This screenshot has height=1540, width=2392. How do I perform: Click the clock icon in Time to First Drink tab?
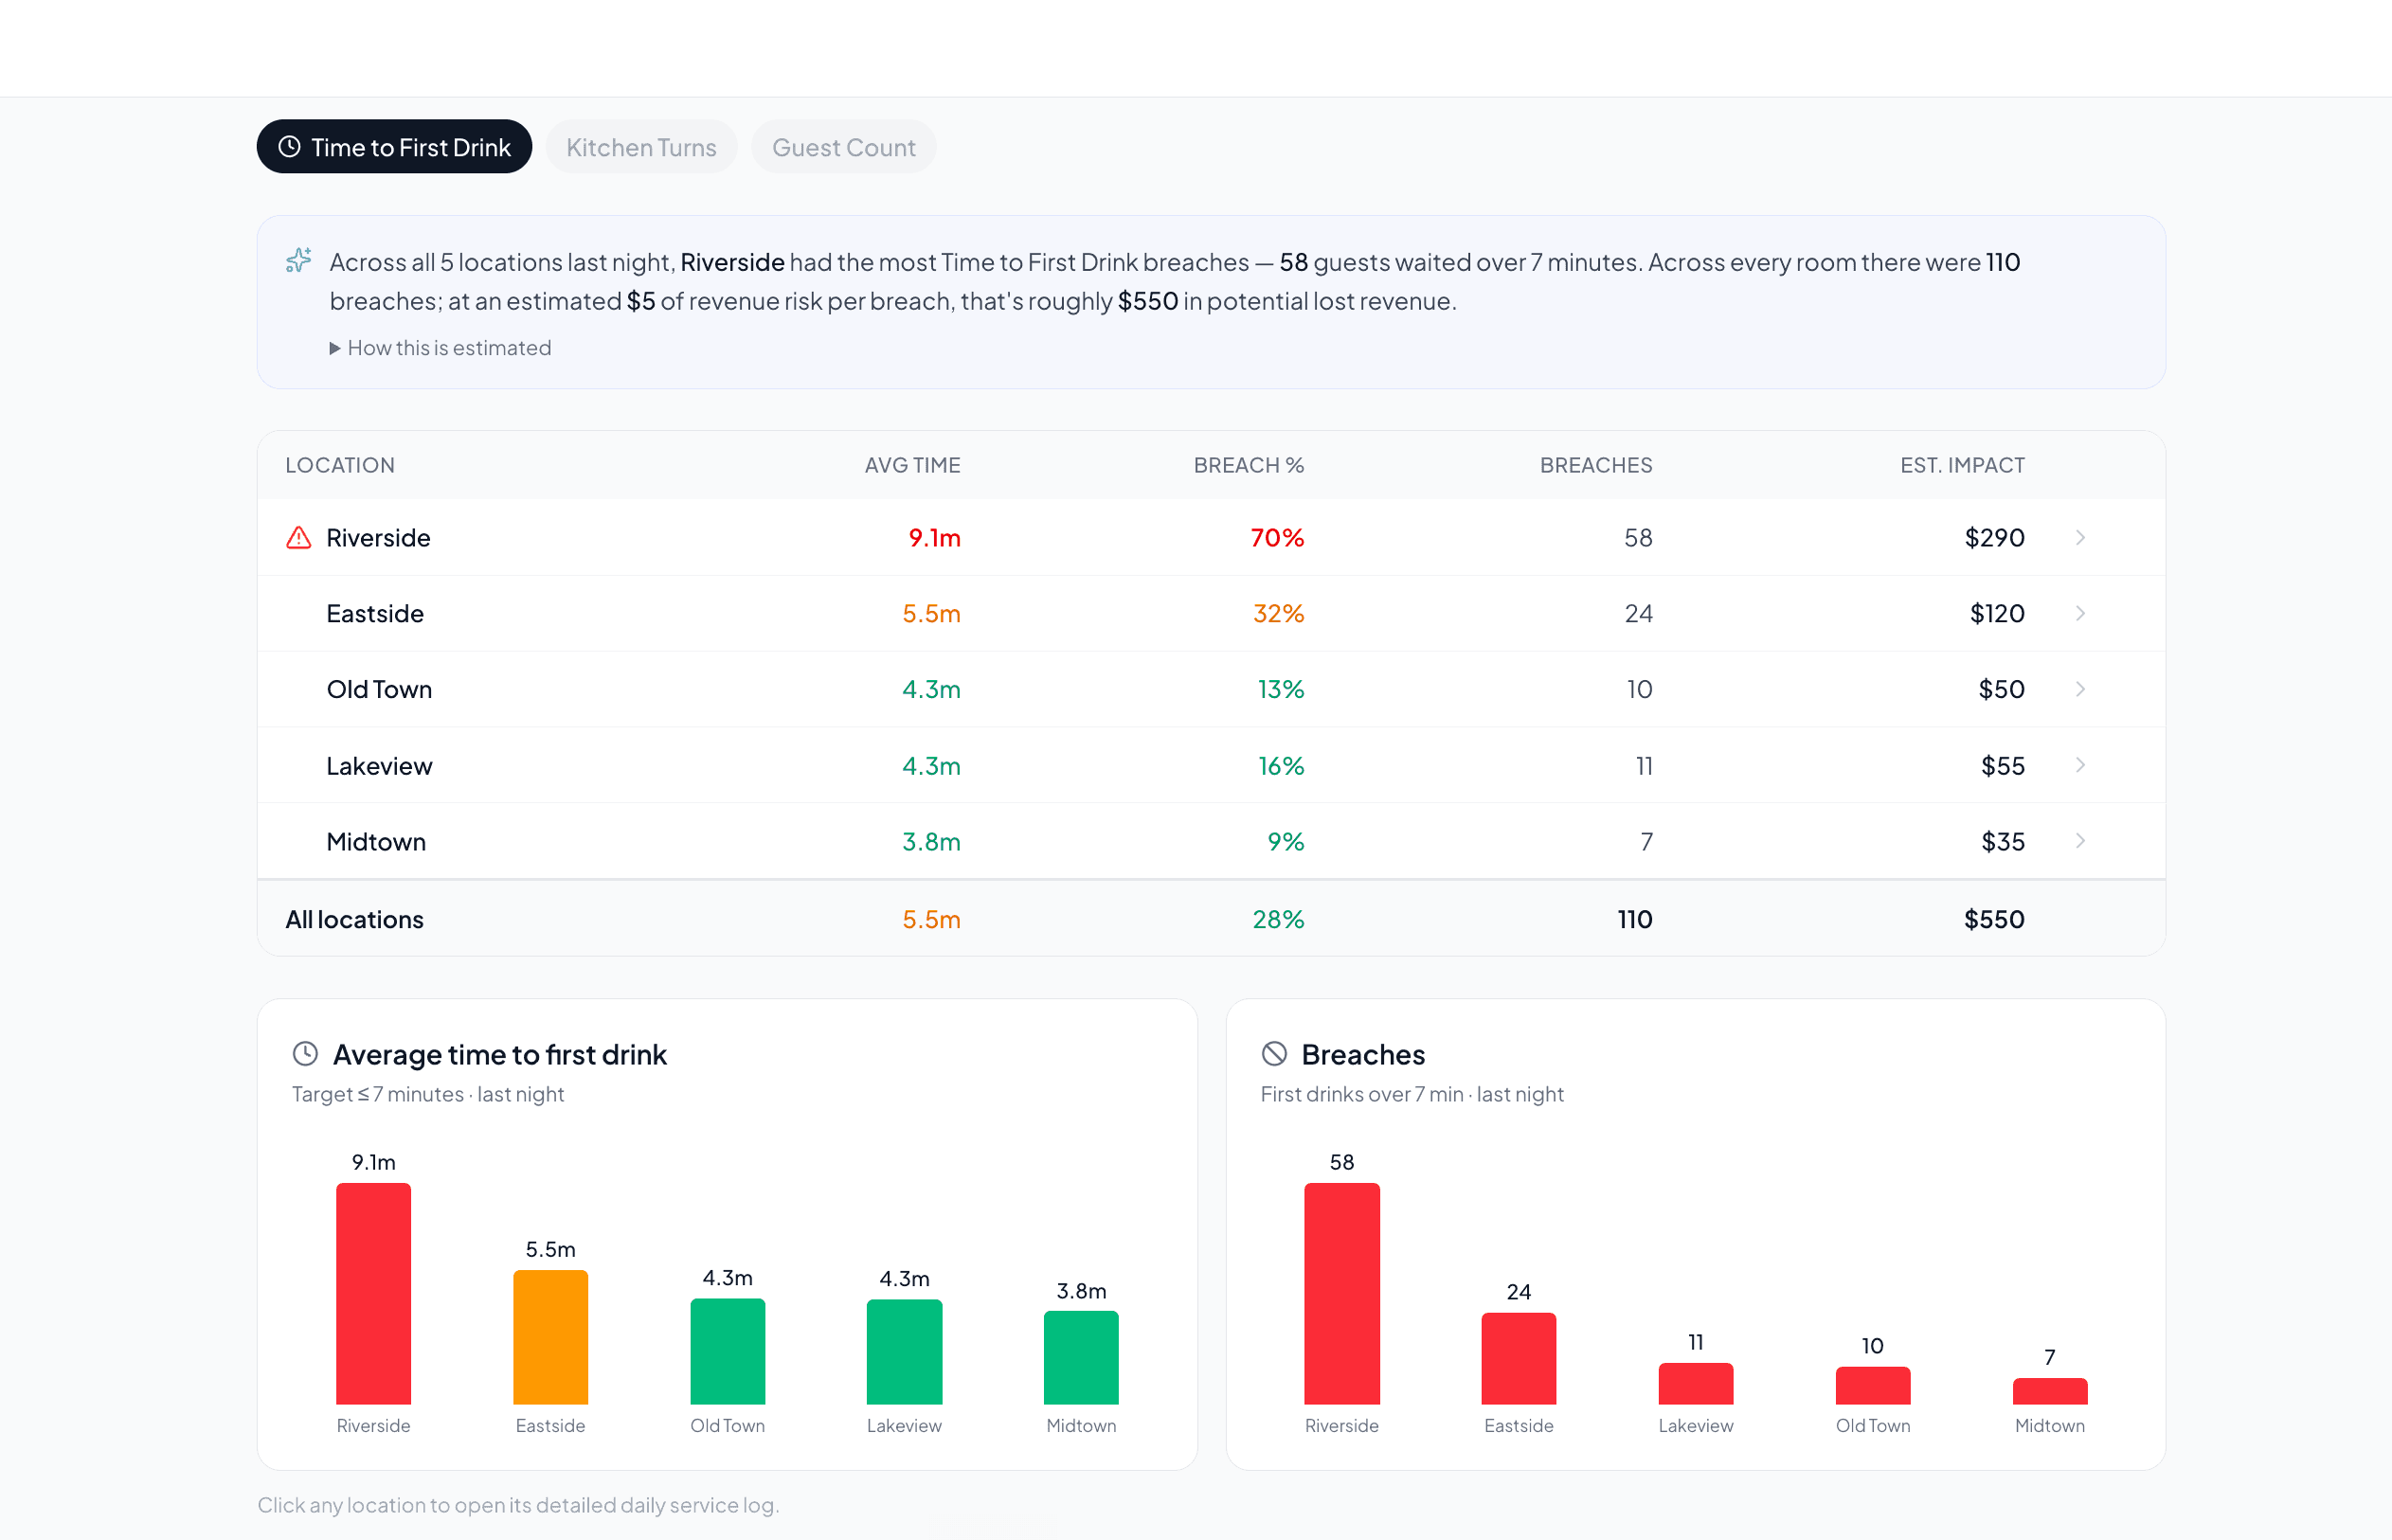click(x=289, y=147)
